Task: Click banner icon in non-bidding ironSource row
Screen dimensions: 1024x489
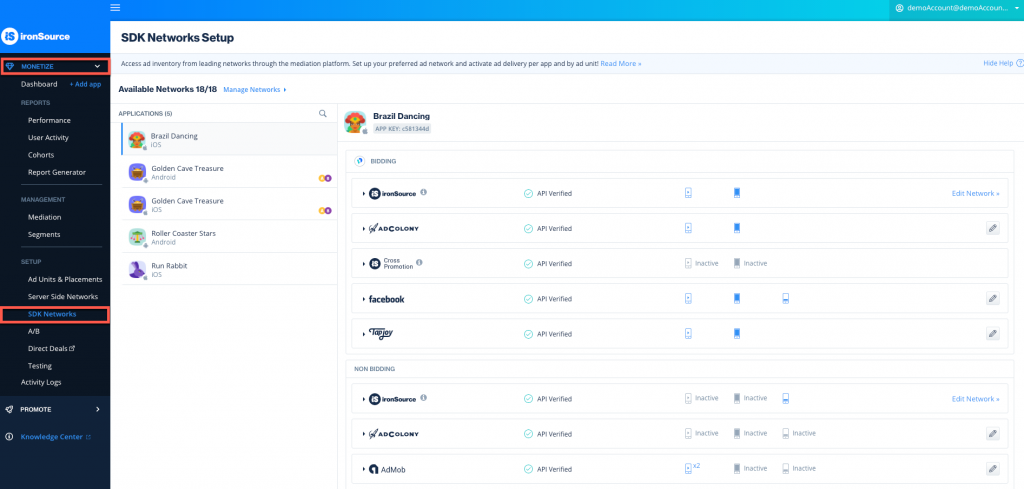Action: (x=786, y=398)
